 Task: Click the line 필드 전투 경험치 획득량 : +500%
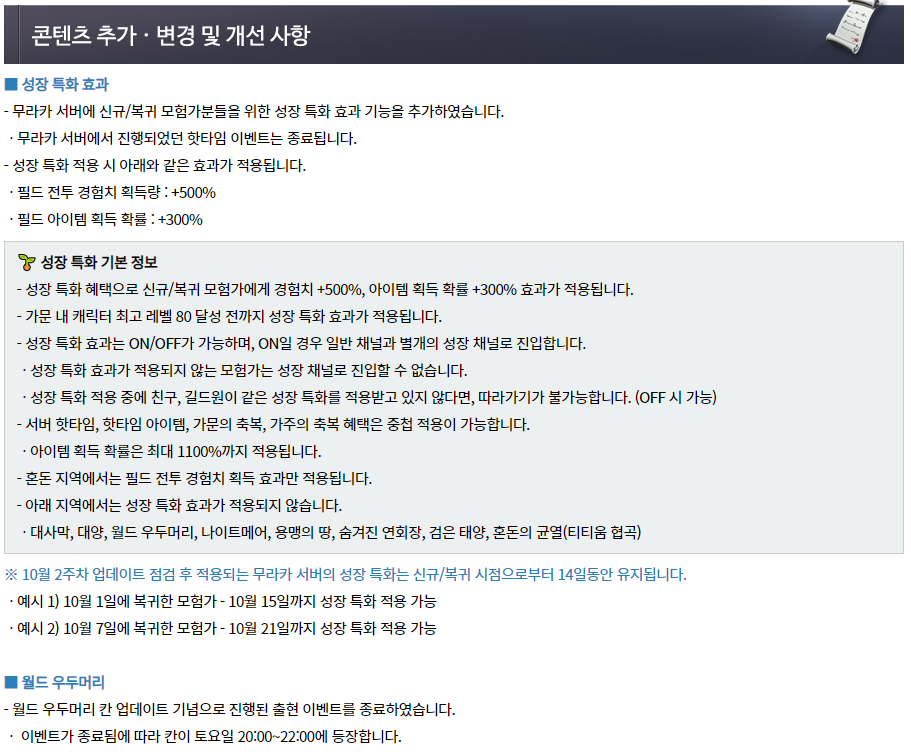click(113, 192)
